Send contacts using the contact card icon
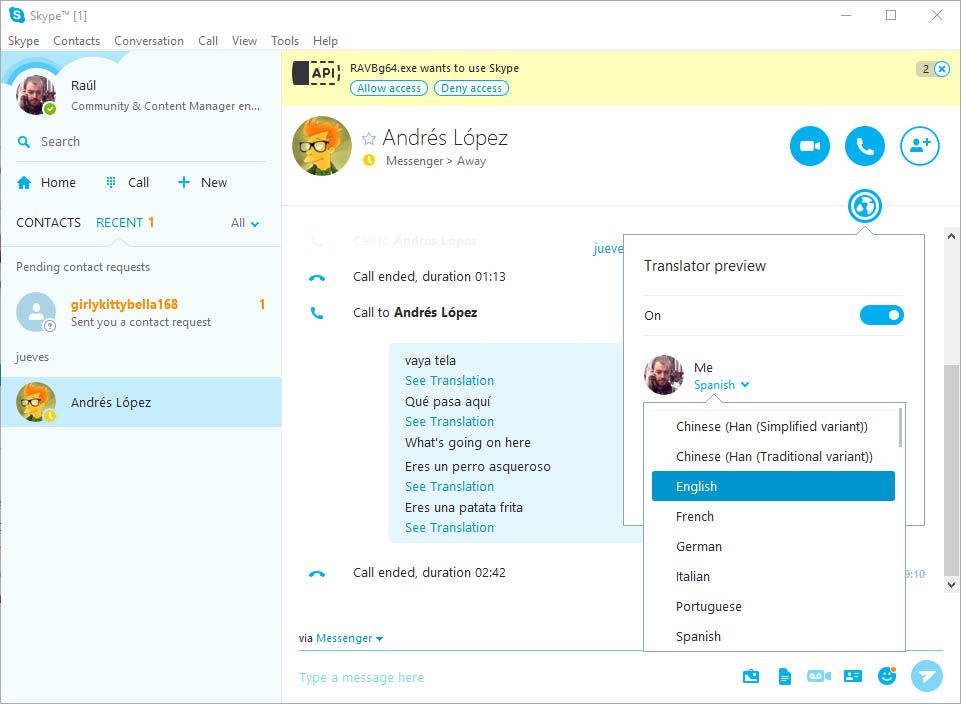This screenshot has height=704, width=961. (853, 676)
